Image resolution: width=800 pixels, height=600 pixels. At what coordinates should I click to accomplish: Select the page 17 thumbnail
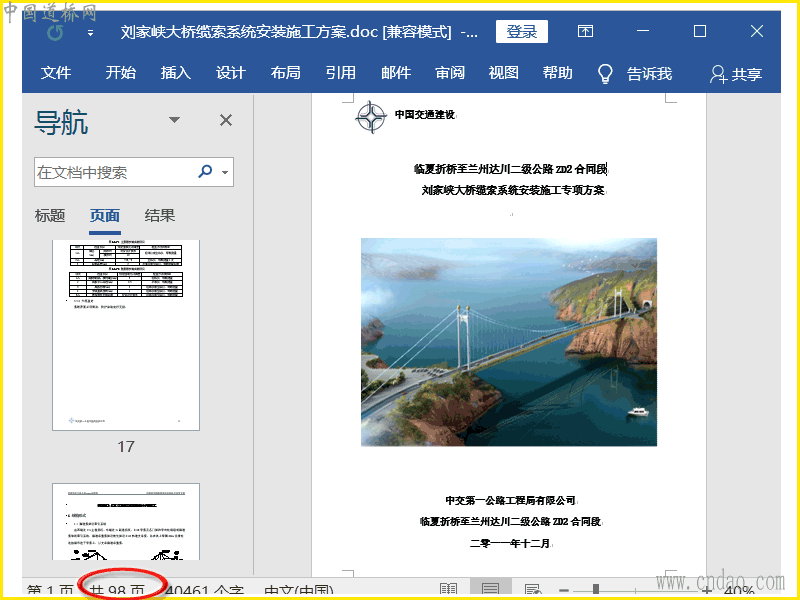pos(126,335)
